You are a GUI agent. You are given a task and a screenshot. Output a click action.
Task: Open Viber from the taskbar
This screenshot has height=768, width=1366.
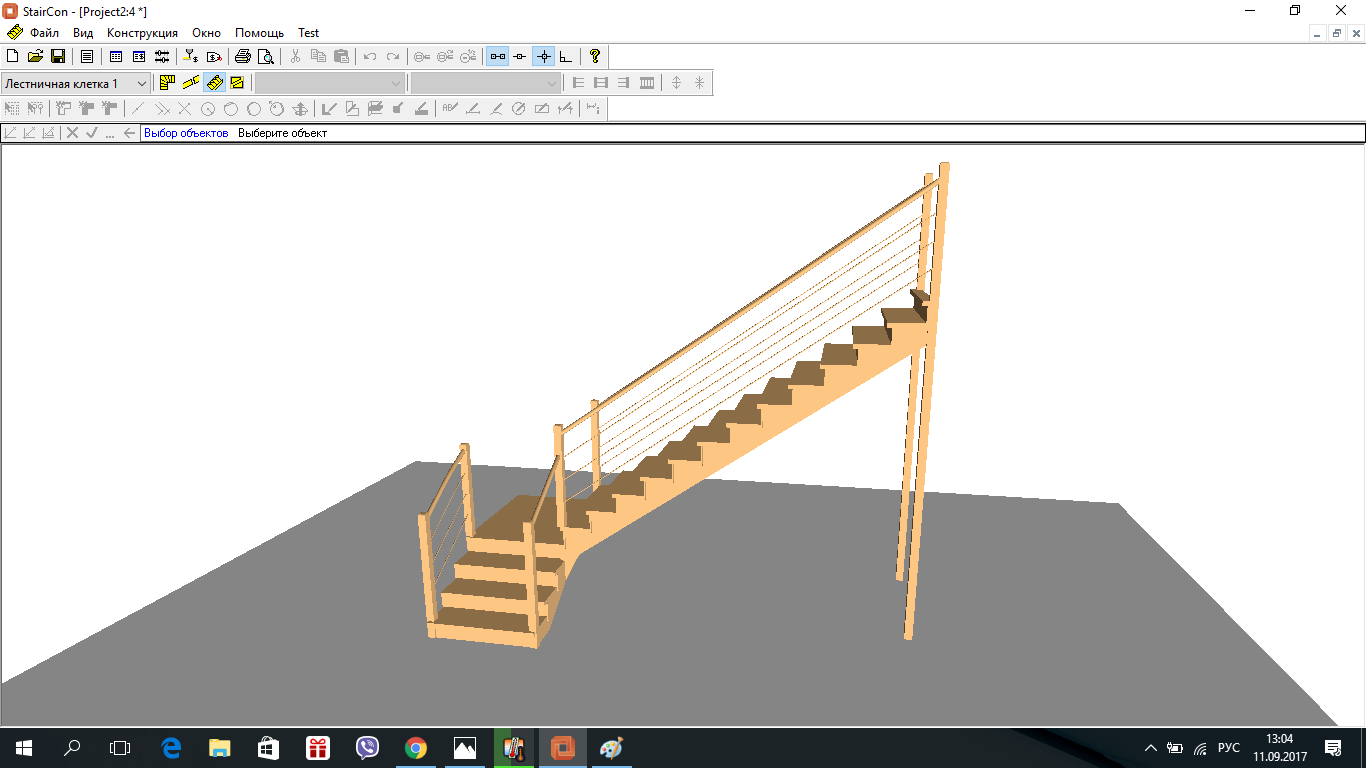tap(368, 748)
